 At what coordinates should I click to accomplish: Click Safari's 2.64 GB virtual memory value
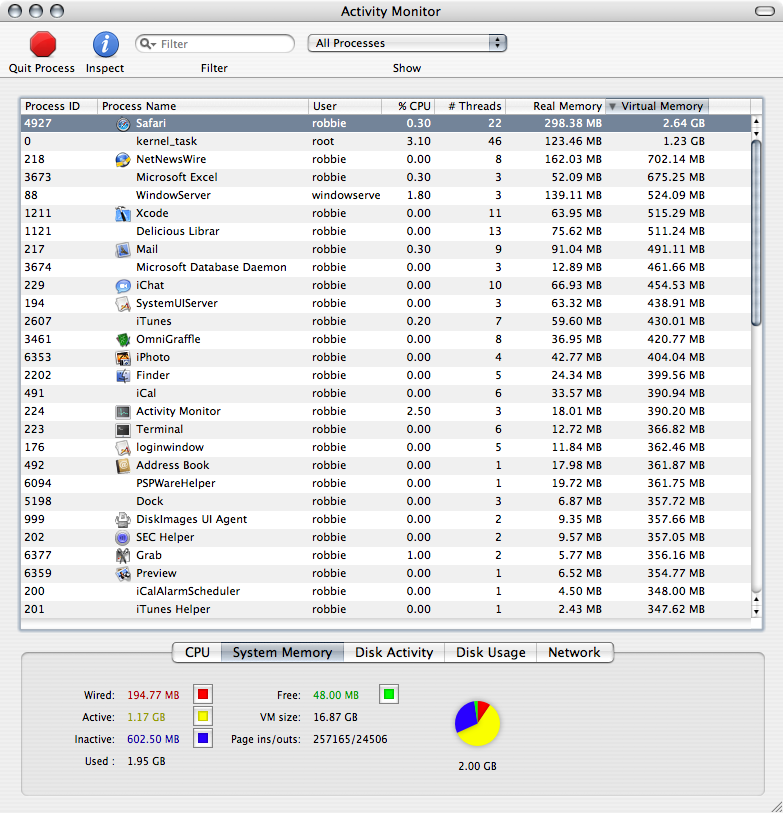pyautogui.click(x=683, y=123)
